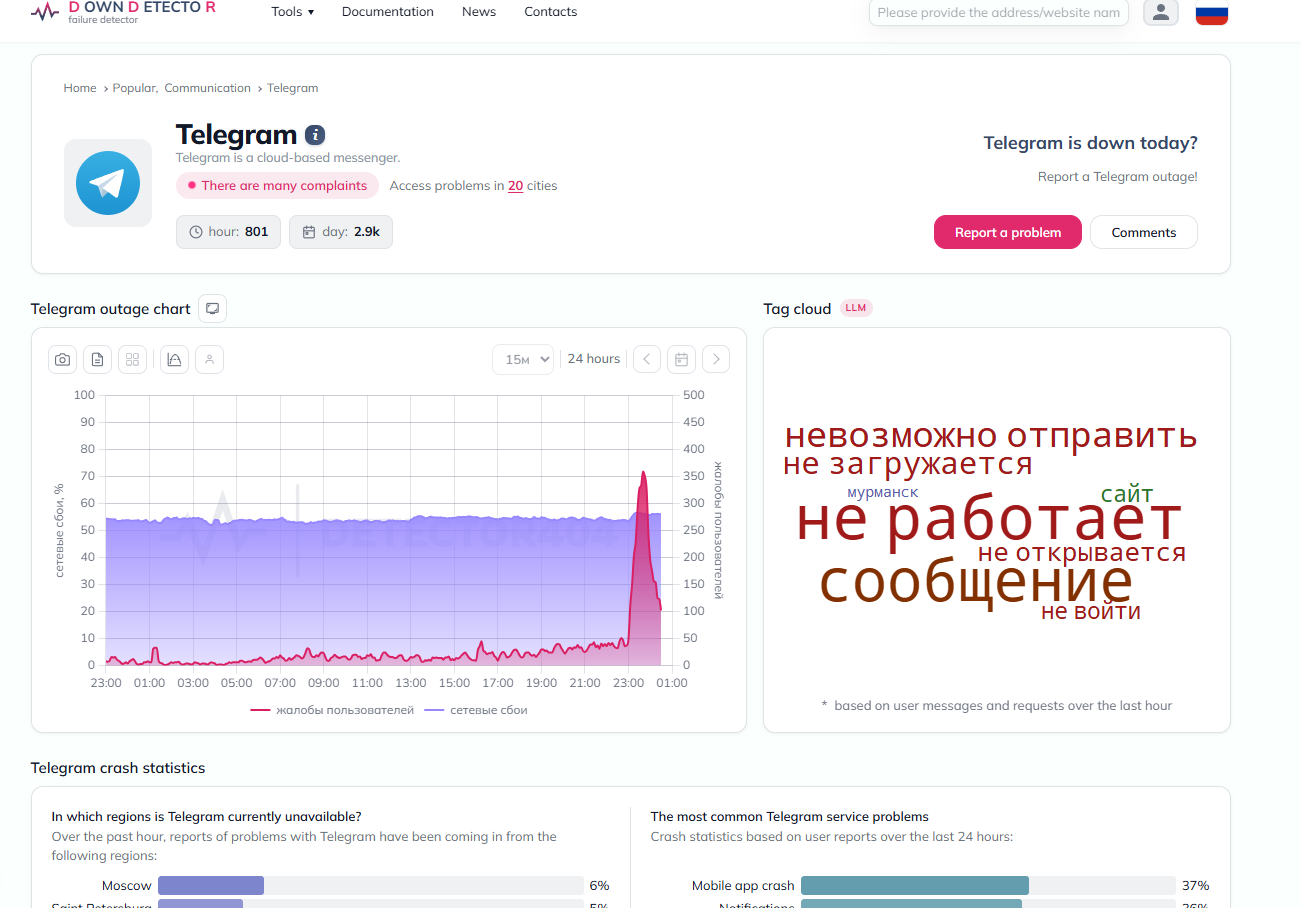Click the 'сайт' tag
The image size is (1301, 908).
click(1127, 495)
